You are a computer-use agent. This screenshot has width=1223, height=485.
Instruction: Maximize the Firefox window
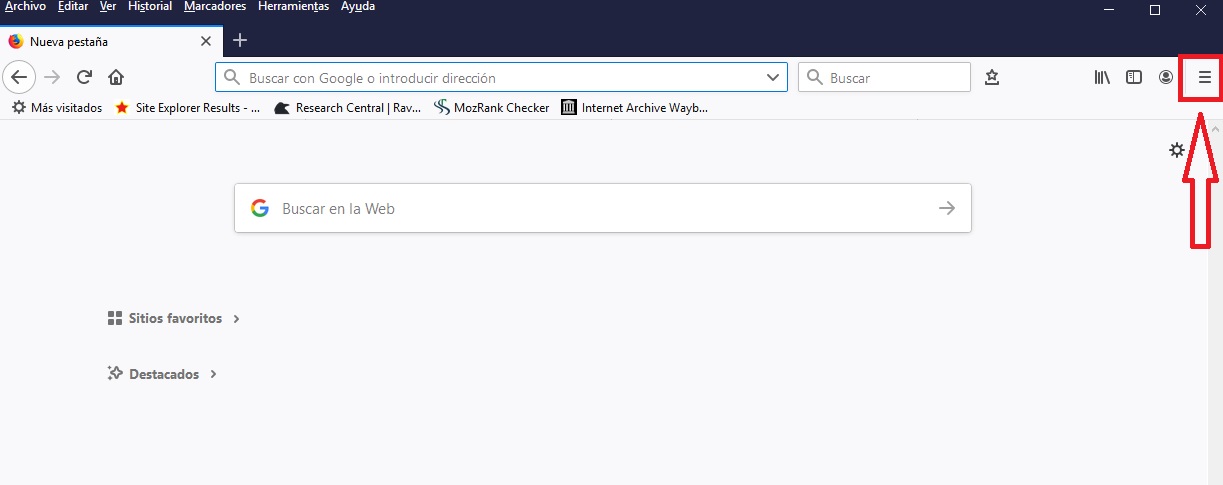(1155, 10)
